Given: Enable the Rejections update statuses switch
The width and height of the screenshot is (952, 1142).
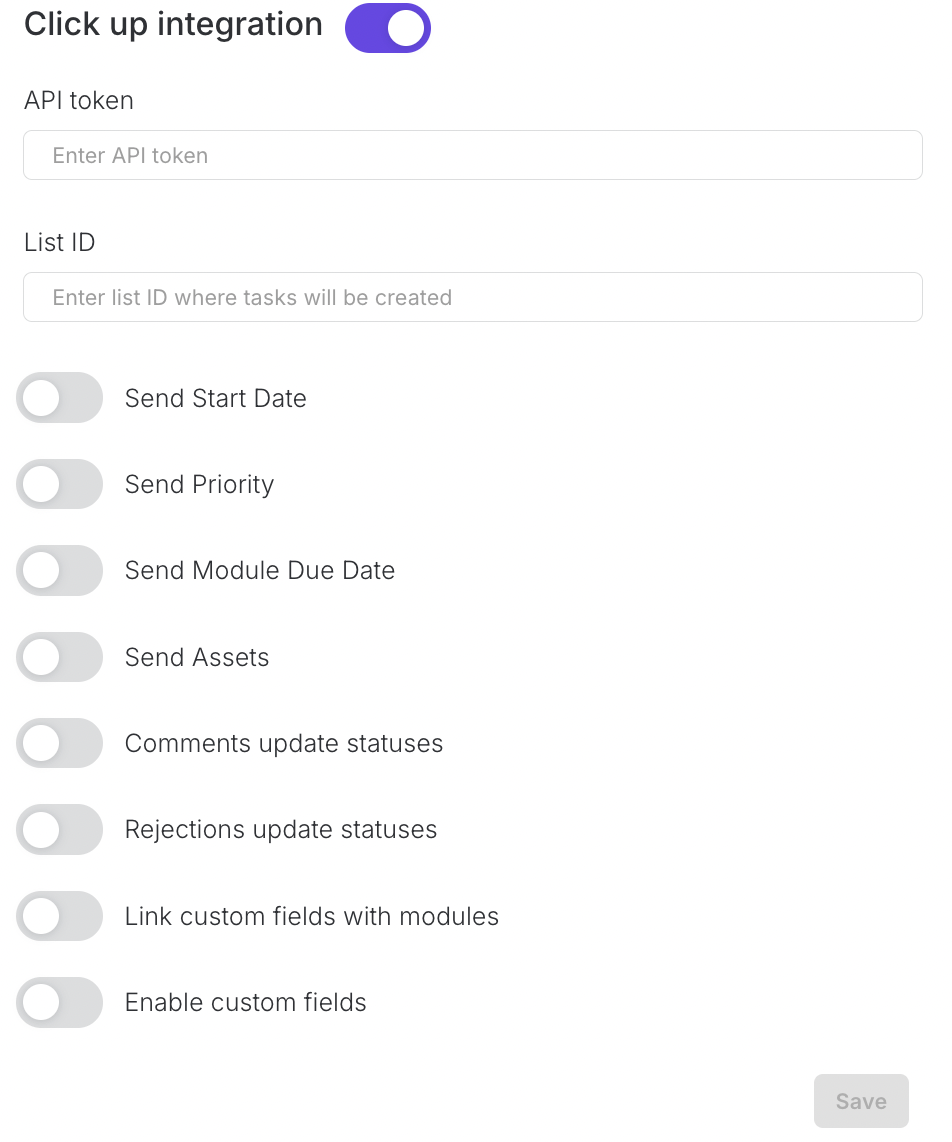Looking at the screenshot, I should 60,830.
